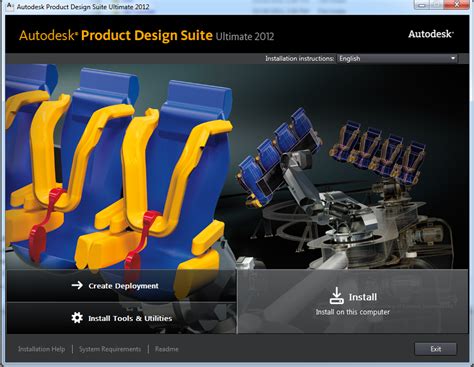Select Create Deployment
This screenshot has height=367, width=474.
[122, 286]
